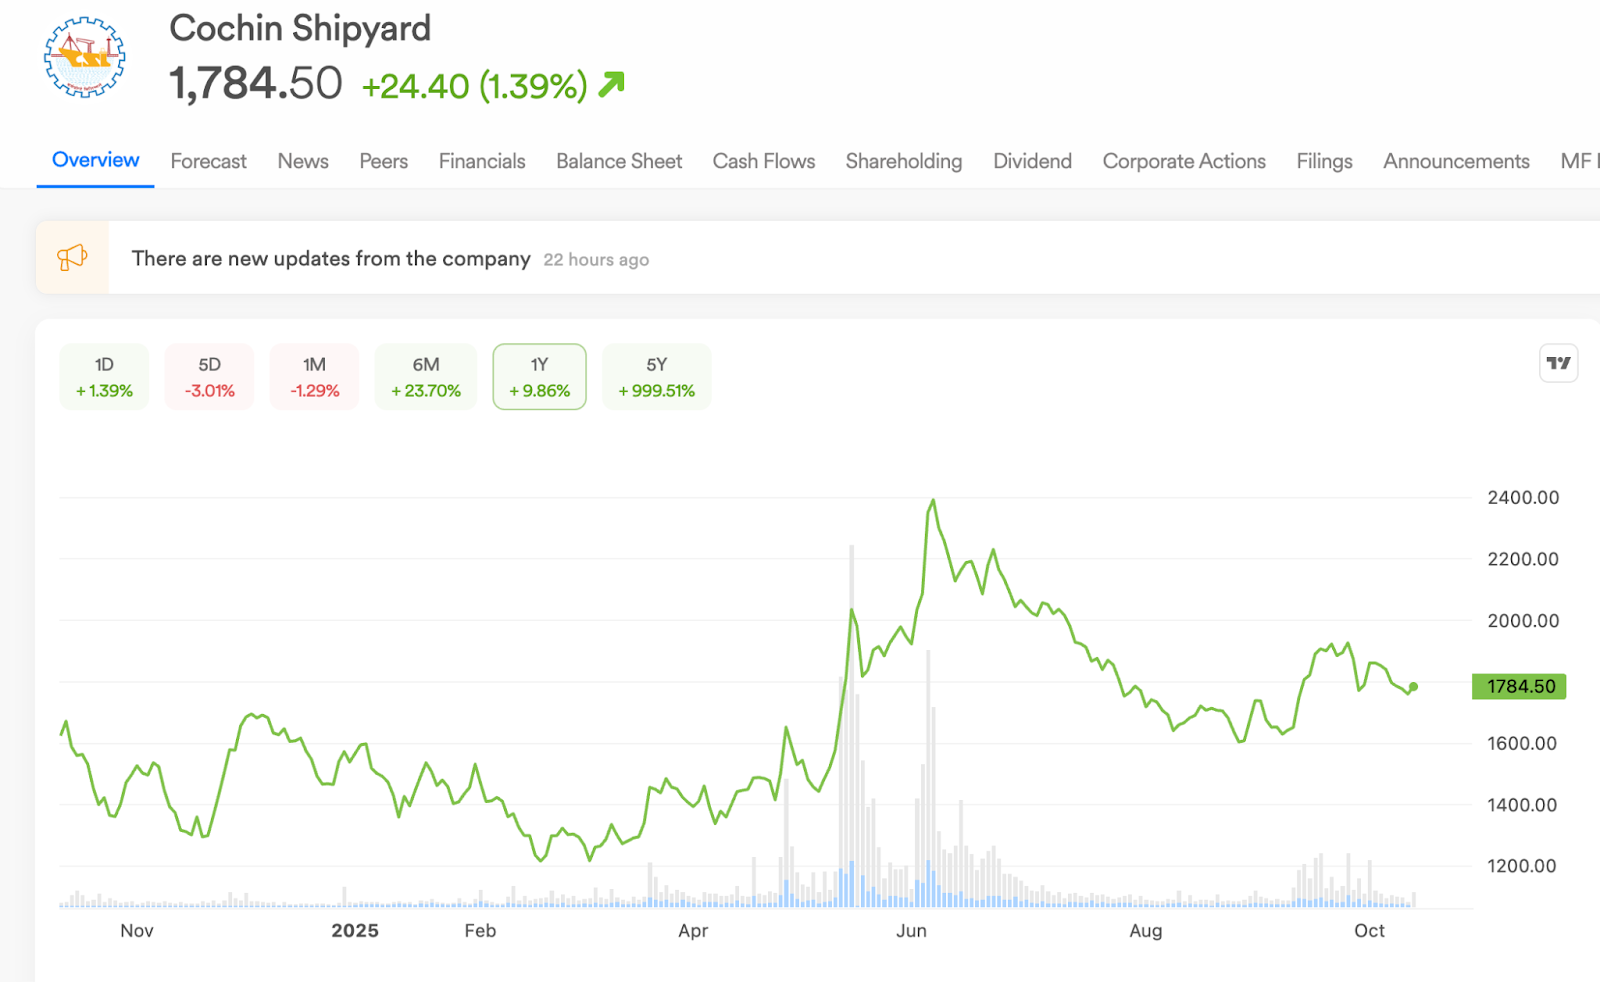Go to the Peers tab

click(383, 161)
